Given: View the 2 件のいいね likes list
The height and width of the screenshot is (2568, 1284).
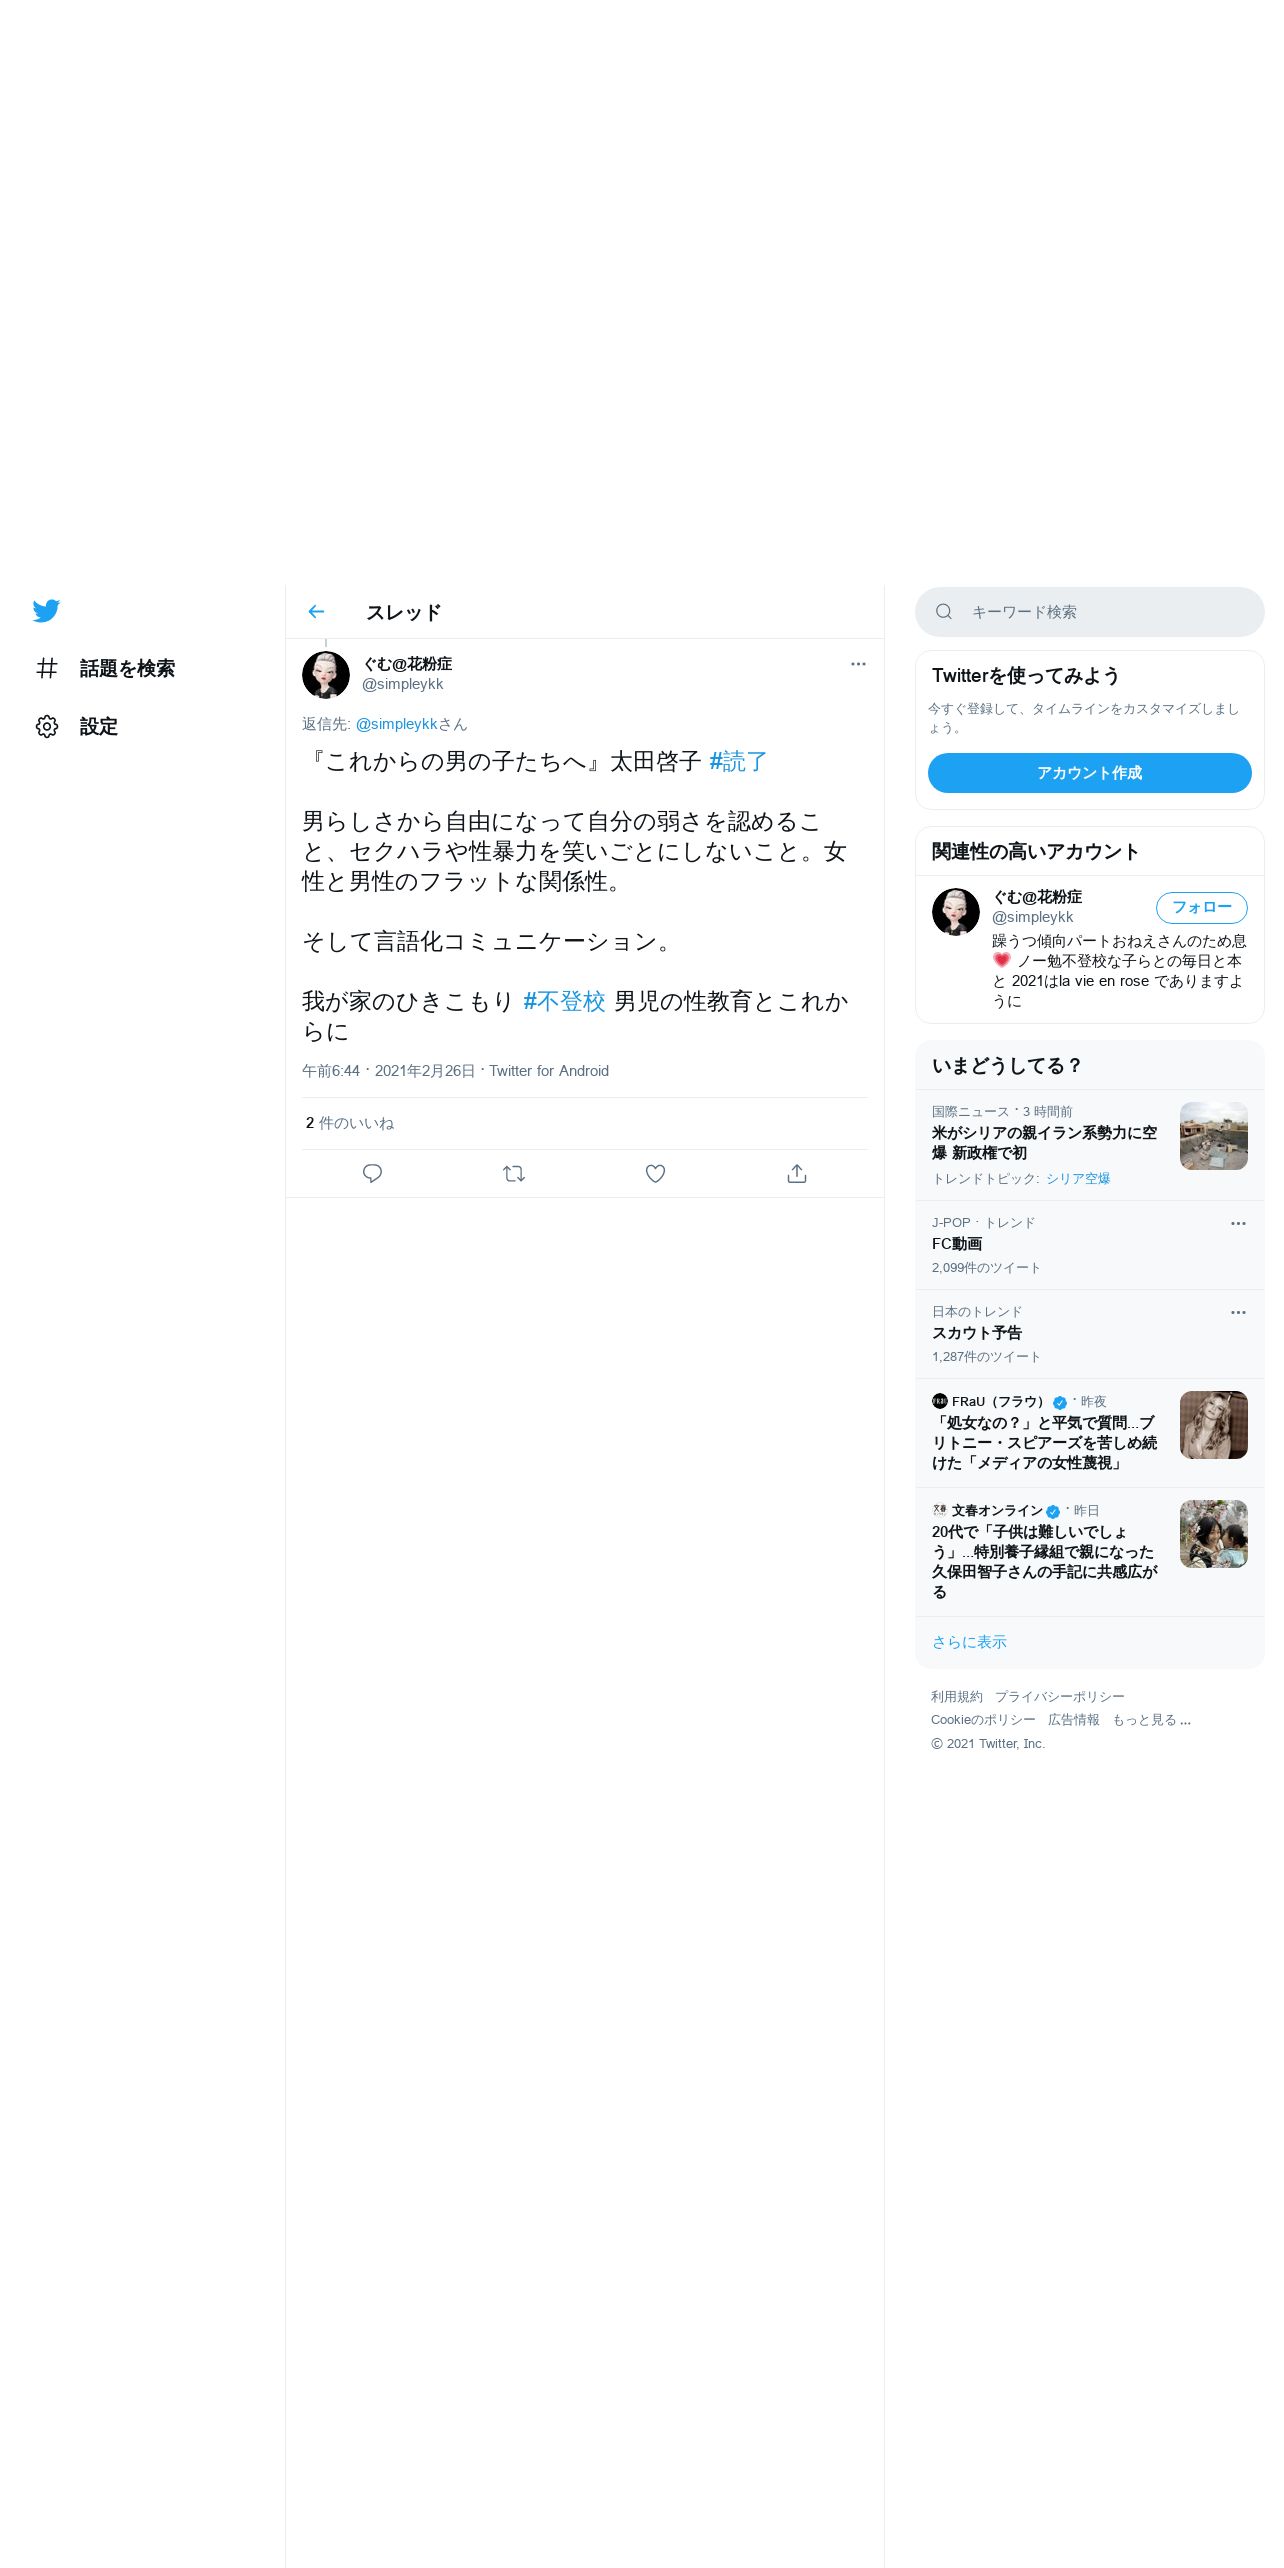Looking at the screenshot, I should [350, 1123].
